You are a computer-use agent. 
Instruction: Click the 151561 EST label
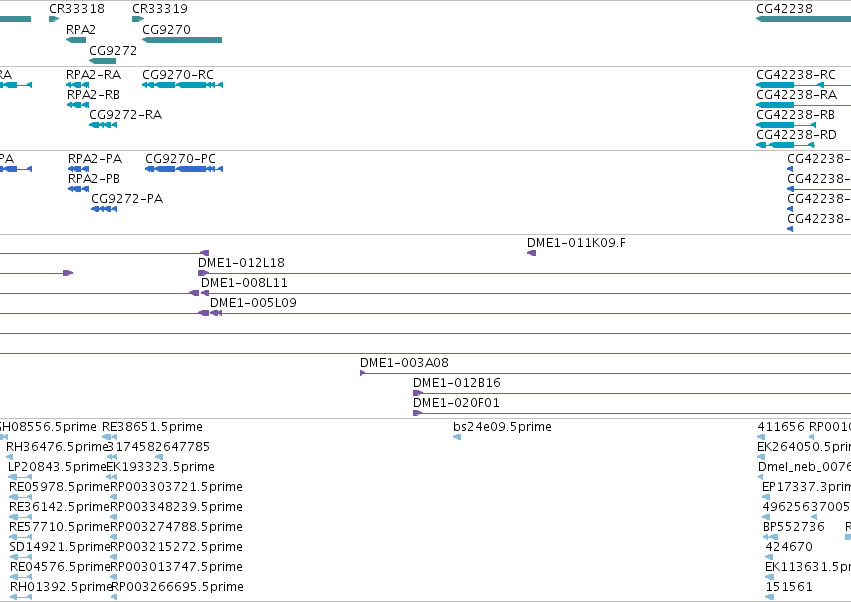[789, 587]
